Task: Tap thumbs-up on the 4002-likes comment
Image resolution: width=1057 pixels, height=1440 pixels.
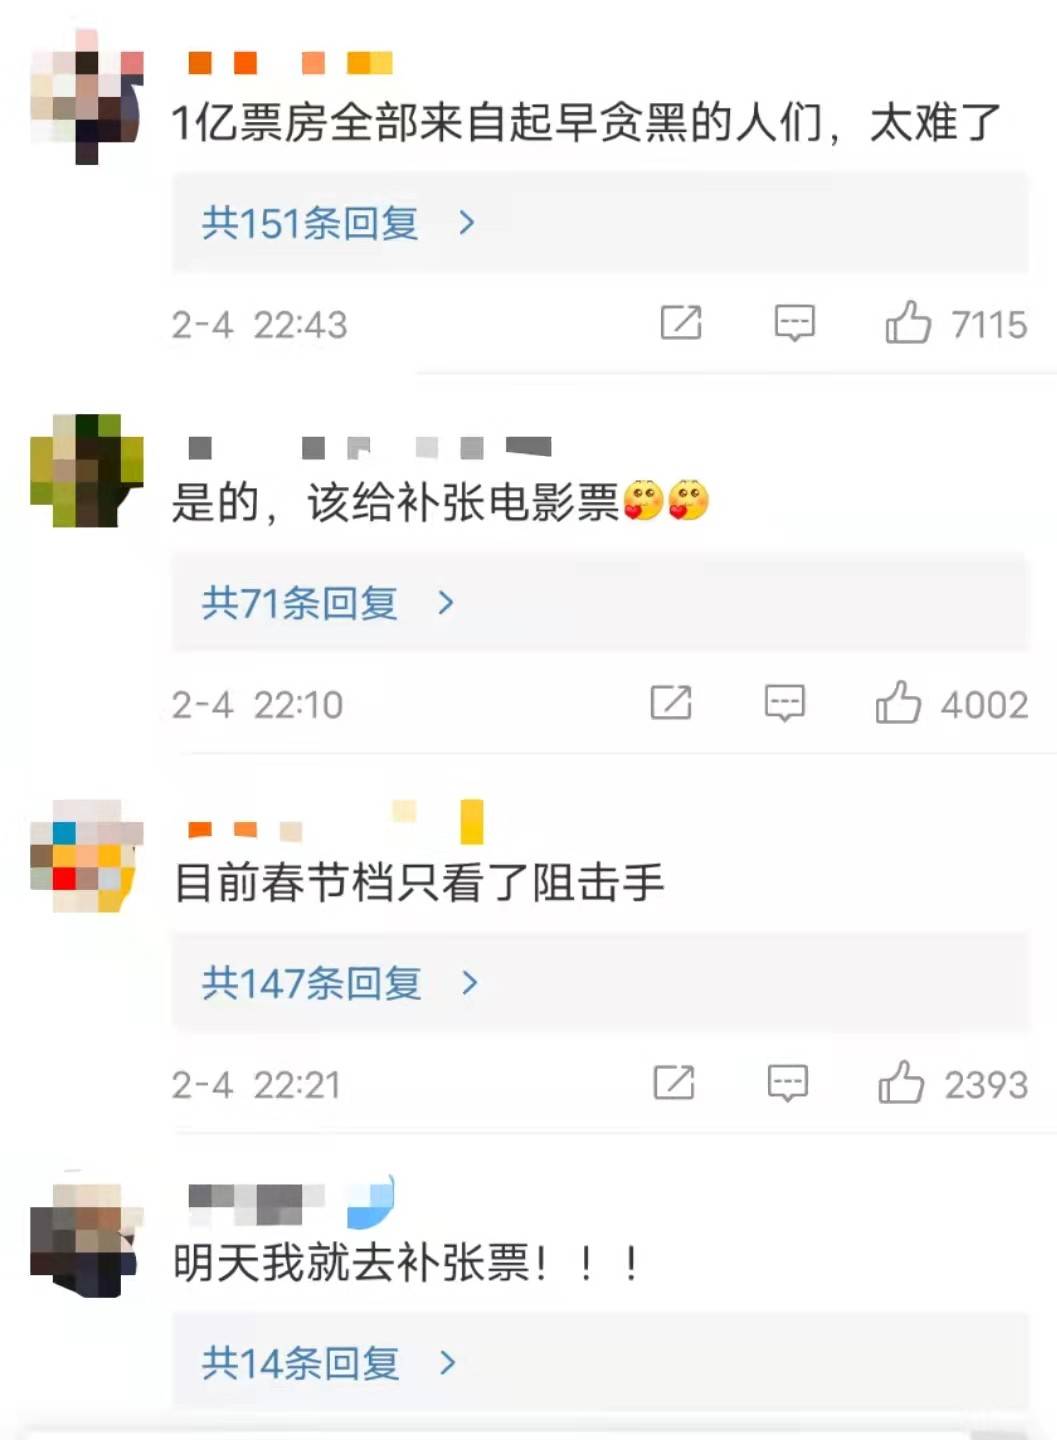Action: coord(898,703)
